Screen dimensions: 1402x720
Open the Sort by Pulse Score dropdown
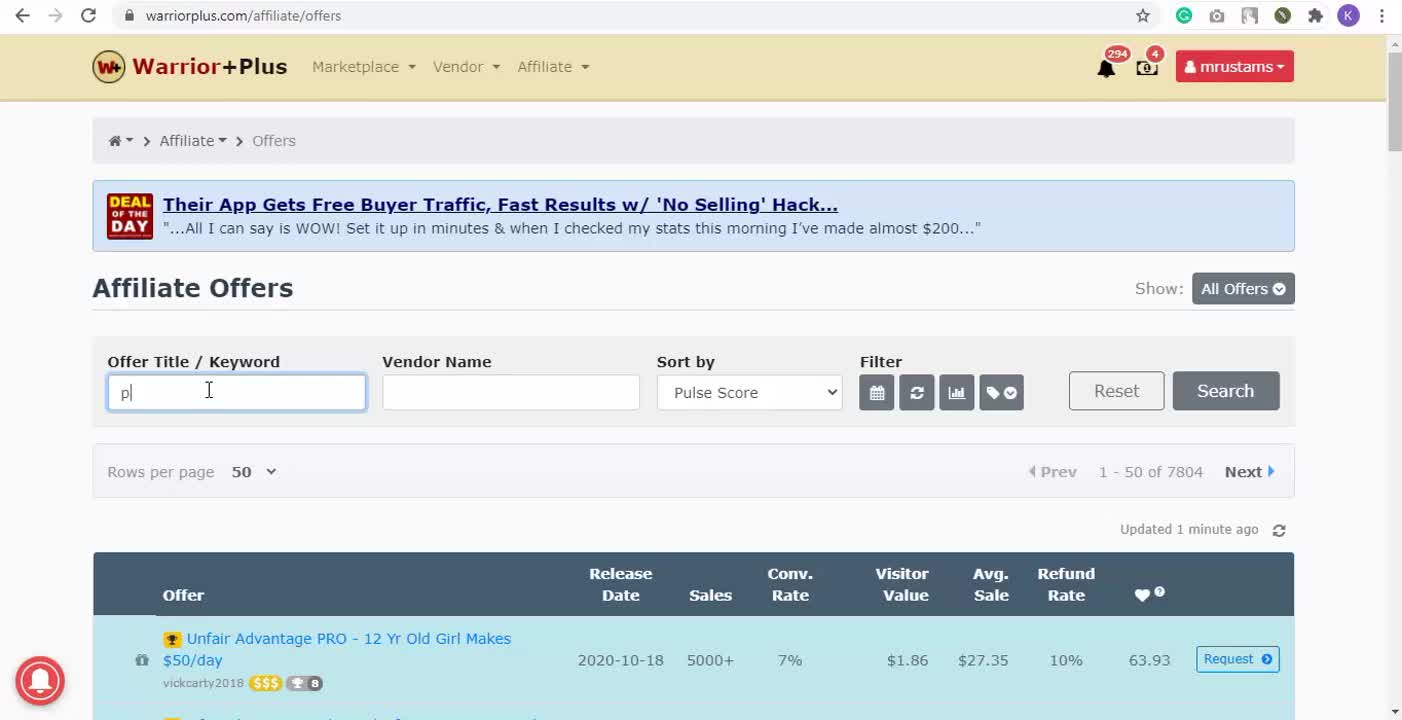749,392
